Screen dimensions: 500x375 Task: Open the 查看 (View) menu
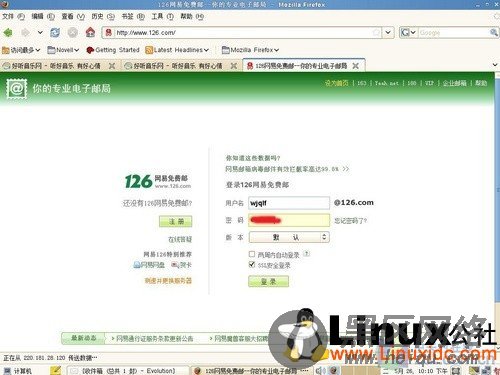point(73,16)
